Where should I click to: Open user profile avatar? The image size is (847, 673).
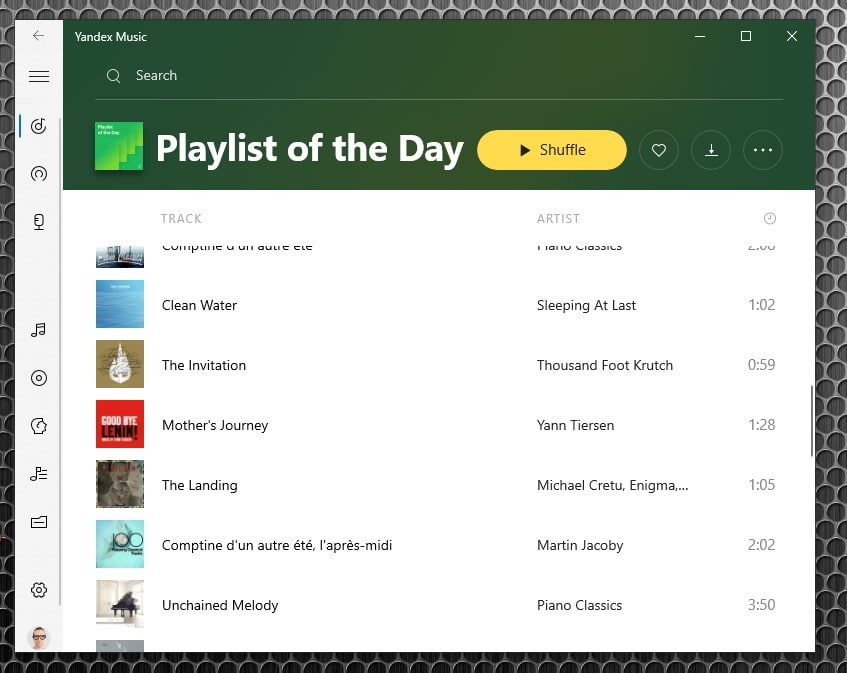click(39, 638)
